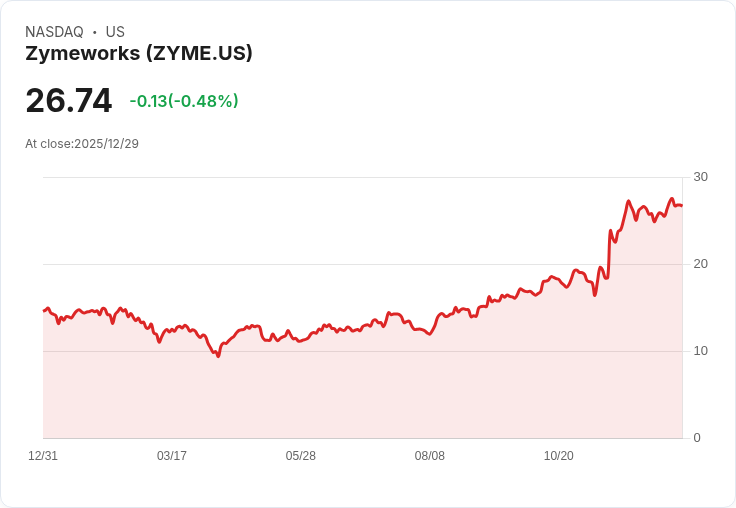Click the starting point of the price line
The image size is (736, 508).
(x=44, y=310)
